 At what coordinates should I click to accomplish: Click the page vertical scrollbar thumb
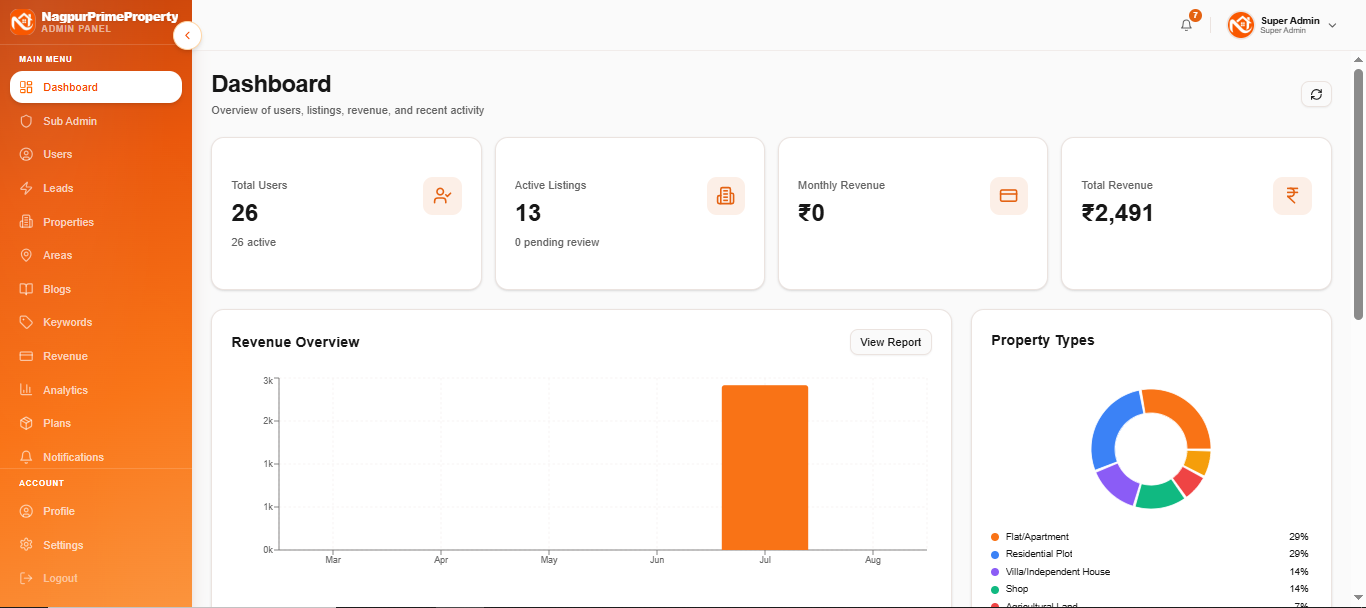1359,194
